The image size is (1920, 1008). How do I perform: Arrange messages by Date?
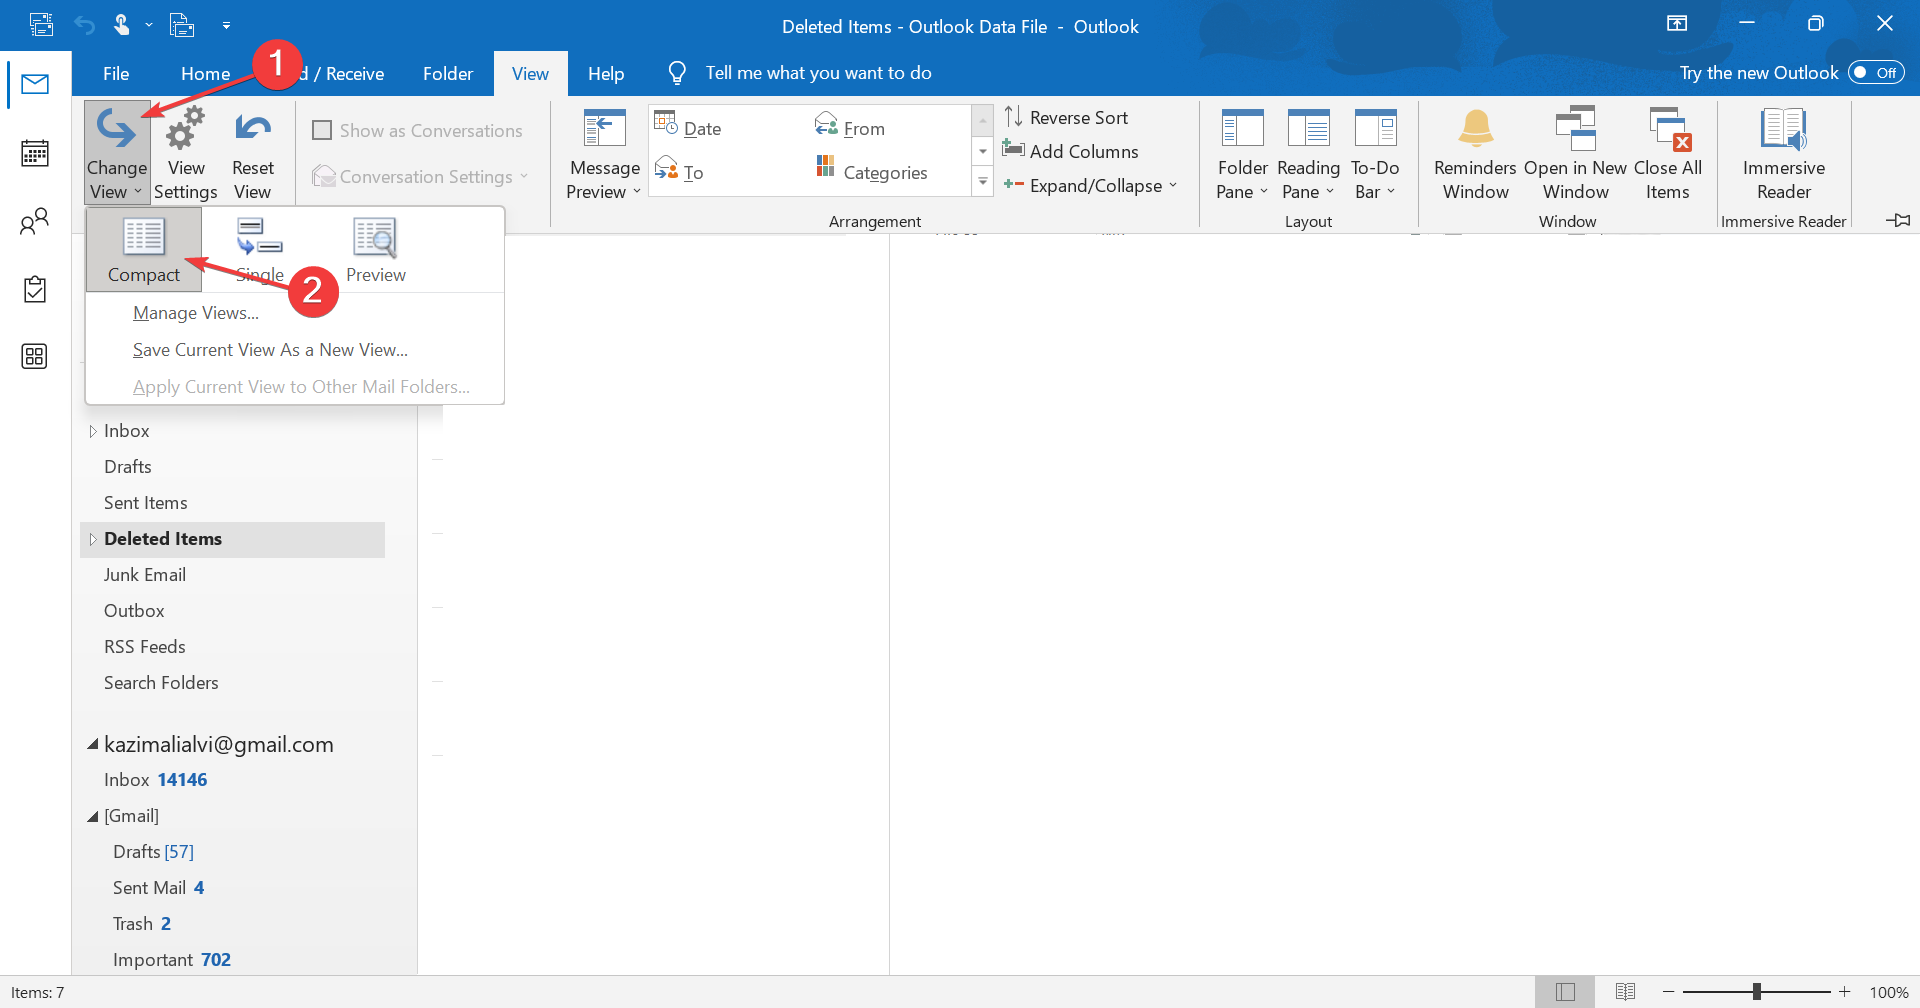pos(688,126)
